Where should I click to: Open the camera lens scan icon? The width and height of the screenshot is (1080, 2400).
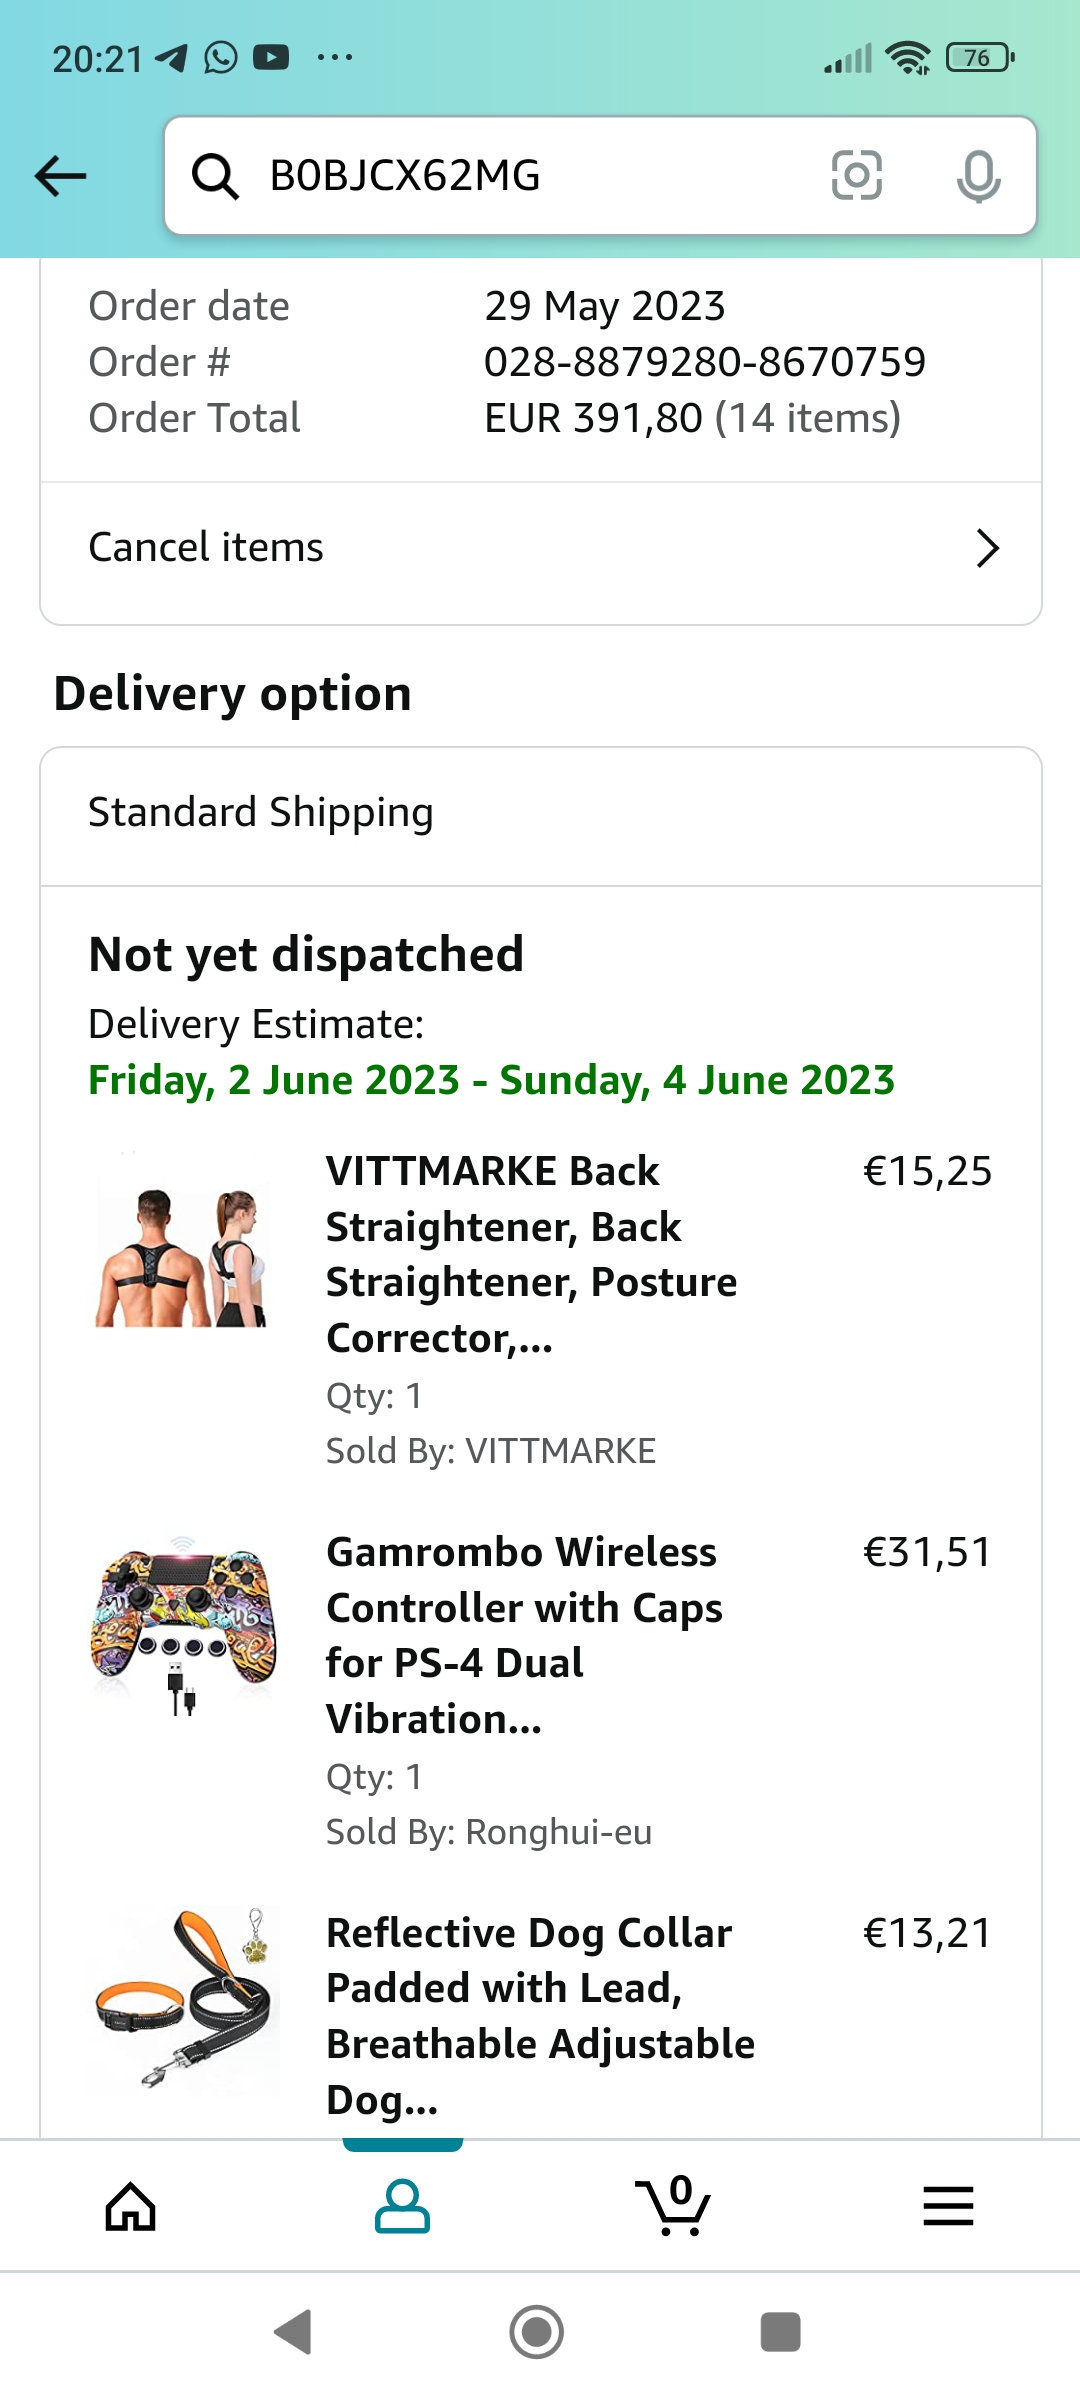click(857, 176)
